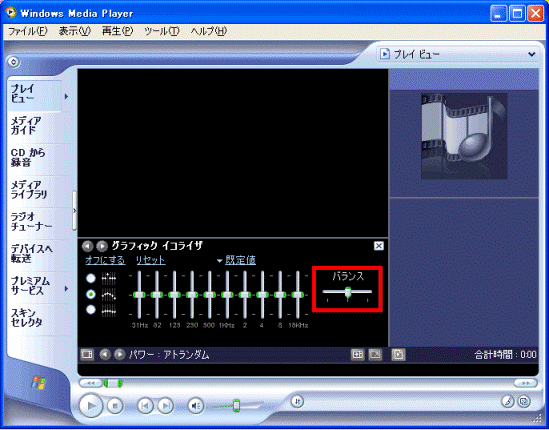Image resolution: width=549 pixels, height=430 pixels.
Task: Click the 1kHz equalizer slider
Action: [x=227, y=295]
